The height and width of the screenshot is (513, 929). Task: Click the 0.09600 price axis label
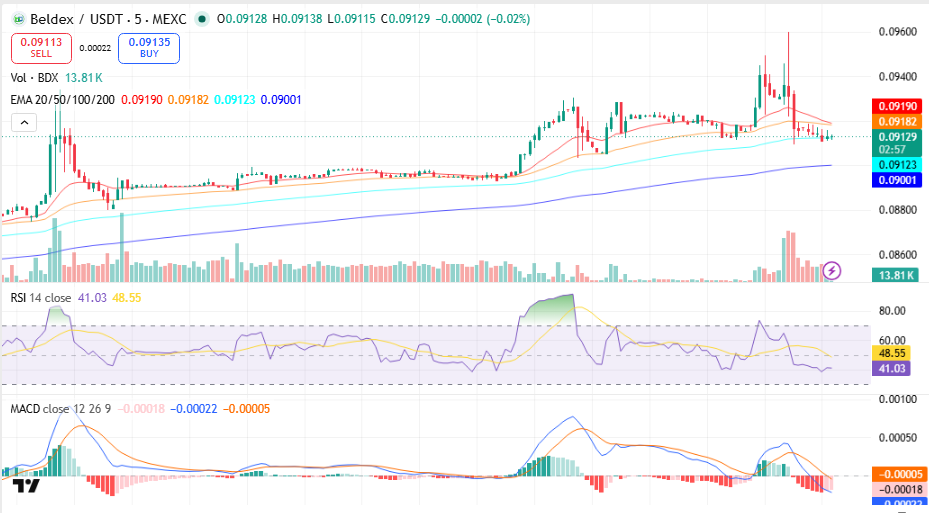click(x=898, y=31)
